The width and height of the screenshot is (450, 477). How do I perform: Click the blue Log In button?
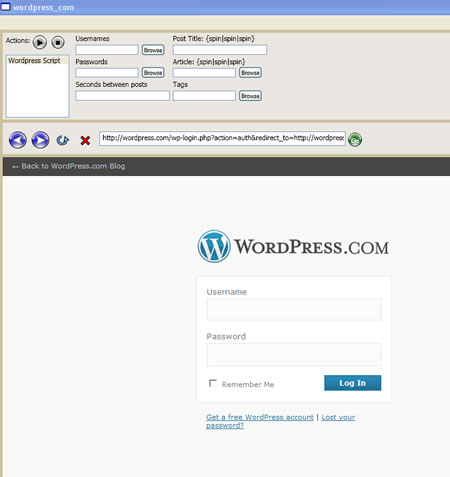point(352,383)
